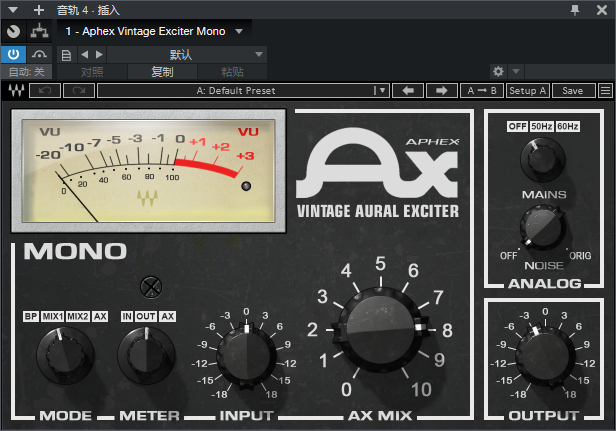Image resolution: width=616 pixels, height=431 pixels.
Task: Pin the plugin window
Action: (575, 10)
